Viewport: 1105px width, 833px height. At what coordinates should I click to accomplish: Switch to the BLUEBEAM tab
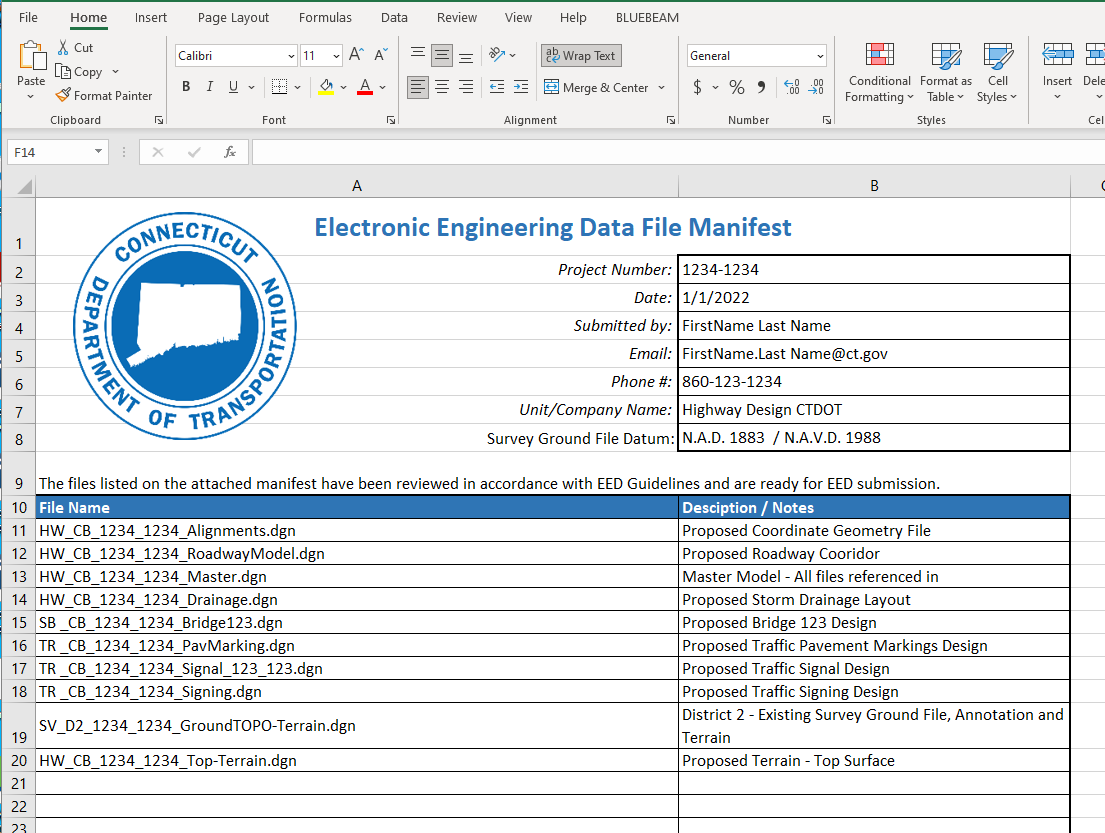coord(647,18)
